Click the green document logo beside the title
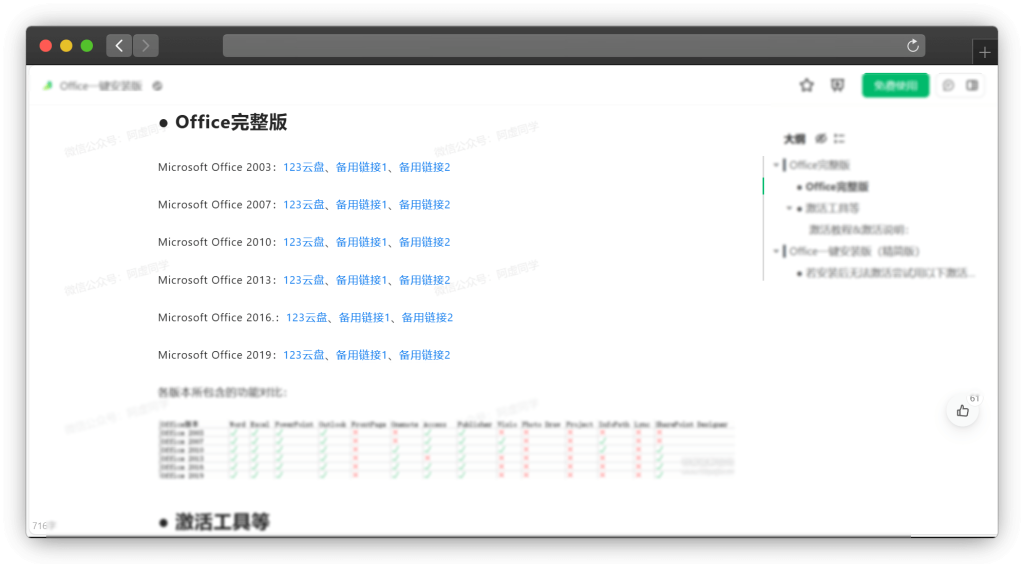 tap(48, 86)
